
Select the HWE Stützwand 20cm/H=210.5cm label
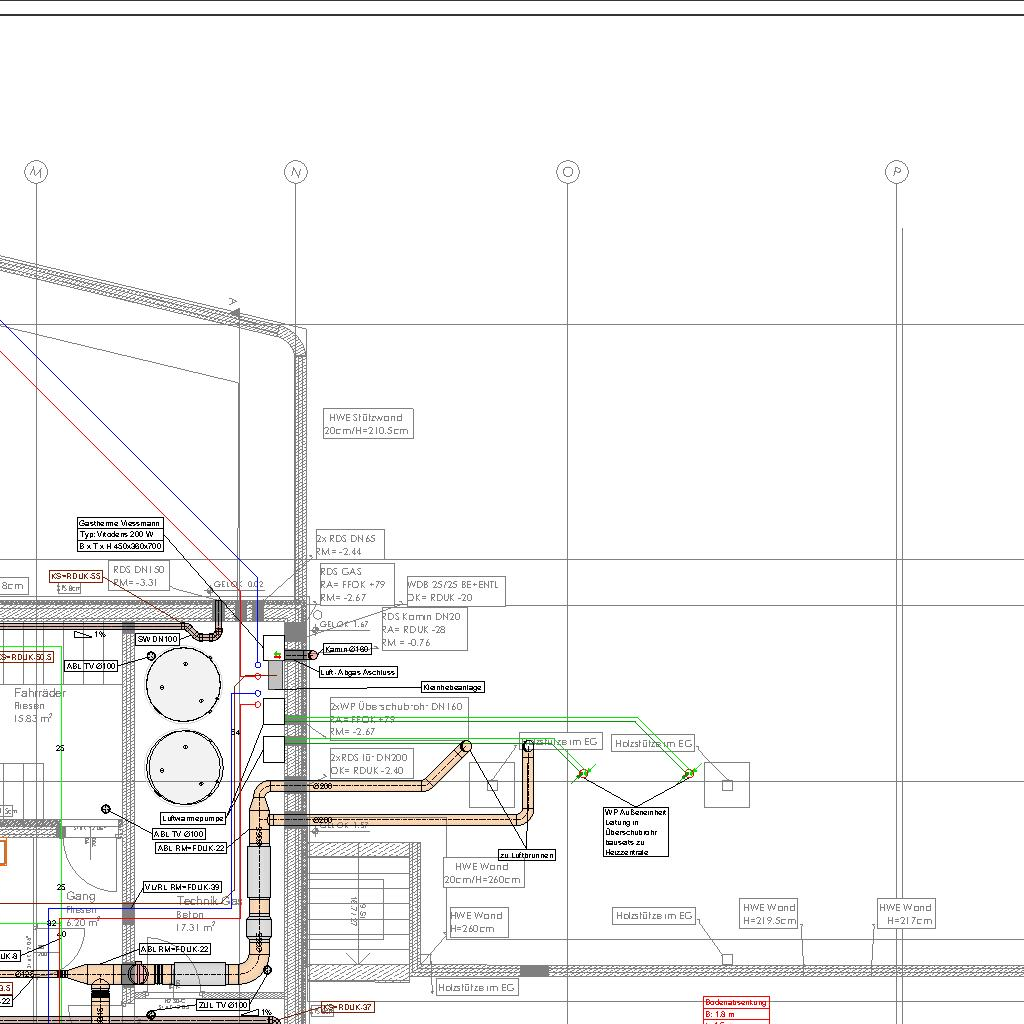pyautogui.click(x=367, y=424)
